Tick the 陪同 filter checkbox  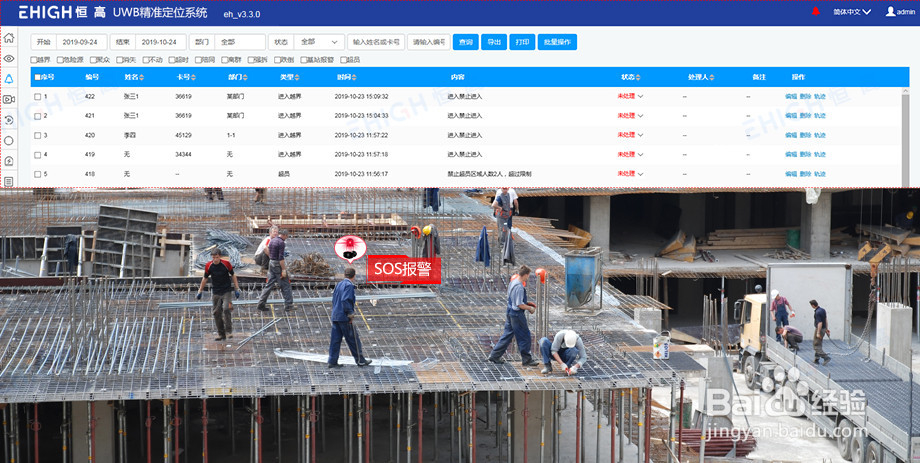coord(198,60)
